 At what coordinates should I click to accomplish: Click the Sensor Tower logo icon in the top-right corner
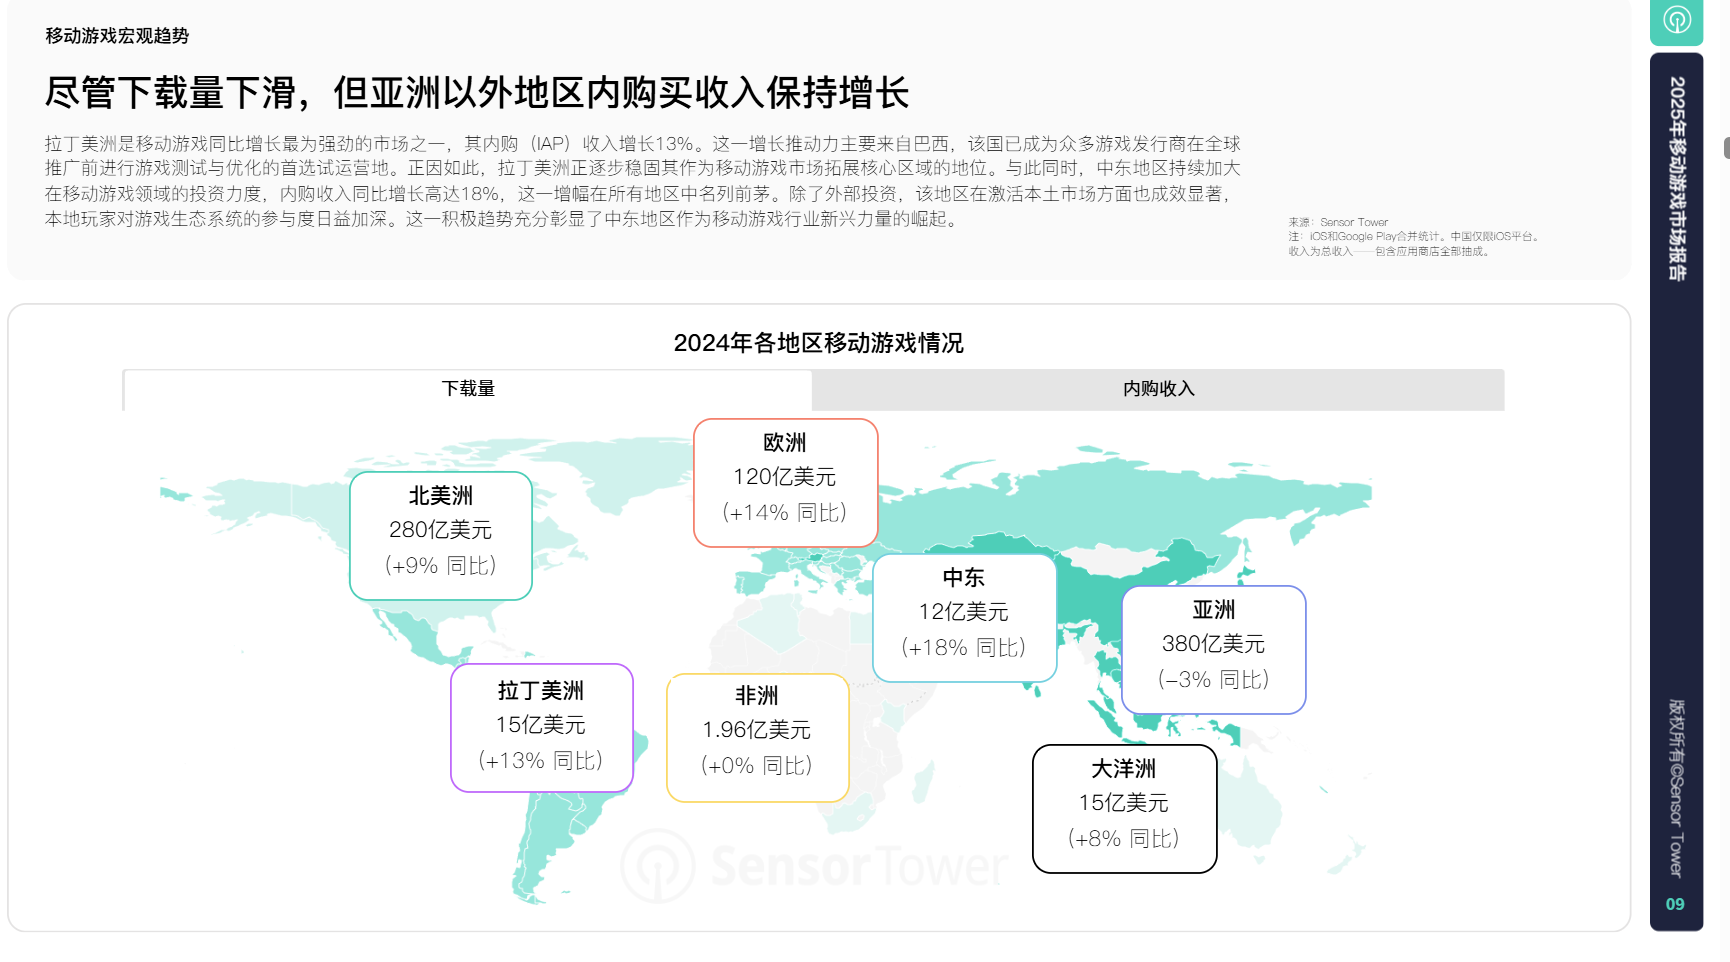(x=1676, y=20)
